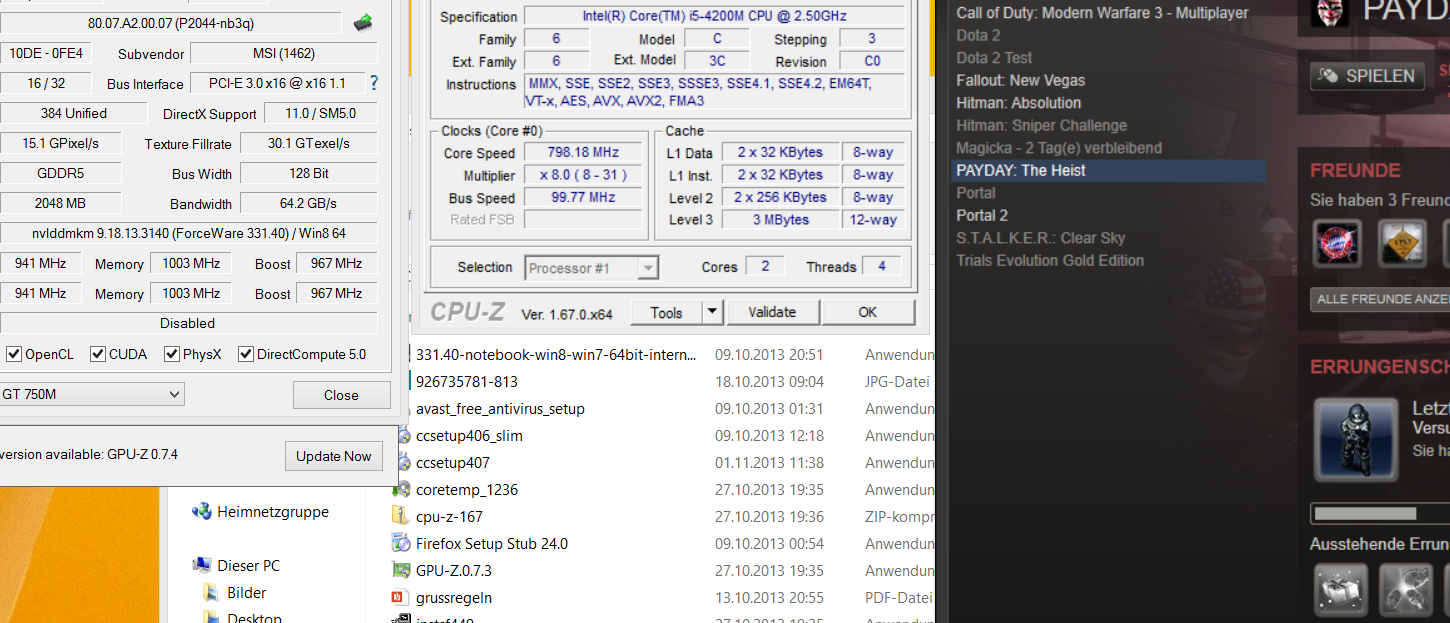Viewport: 1450px width, 623px height.
Task: Open the Bilder folder in the navigation pane
Action: coord(246,592)
